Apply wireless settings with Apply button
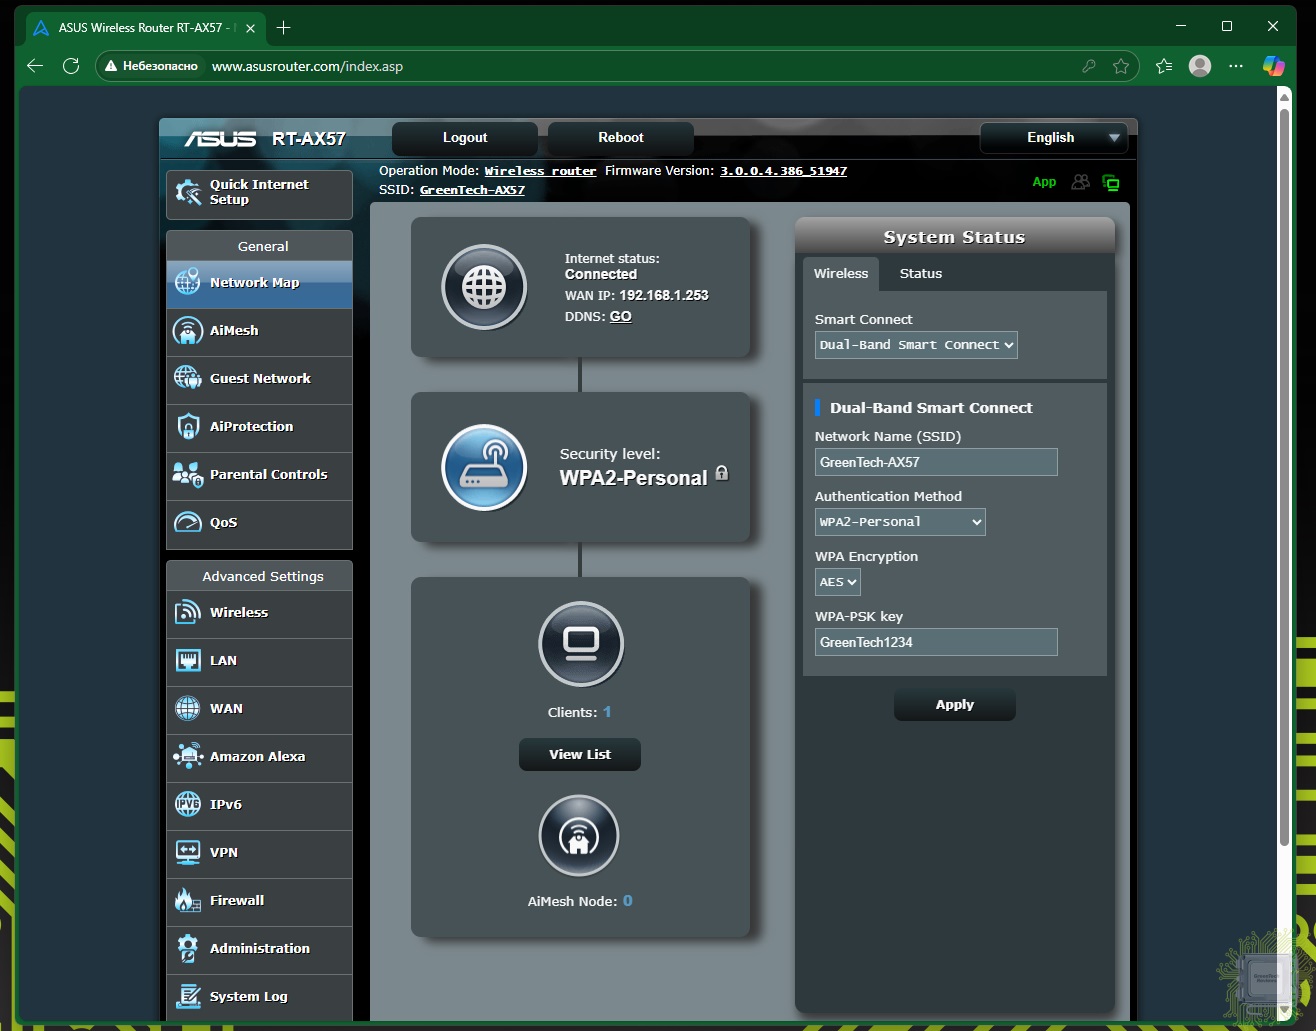The width and height of the screenshot is (1316, 1031). tap(955, 705)
